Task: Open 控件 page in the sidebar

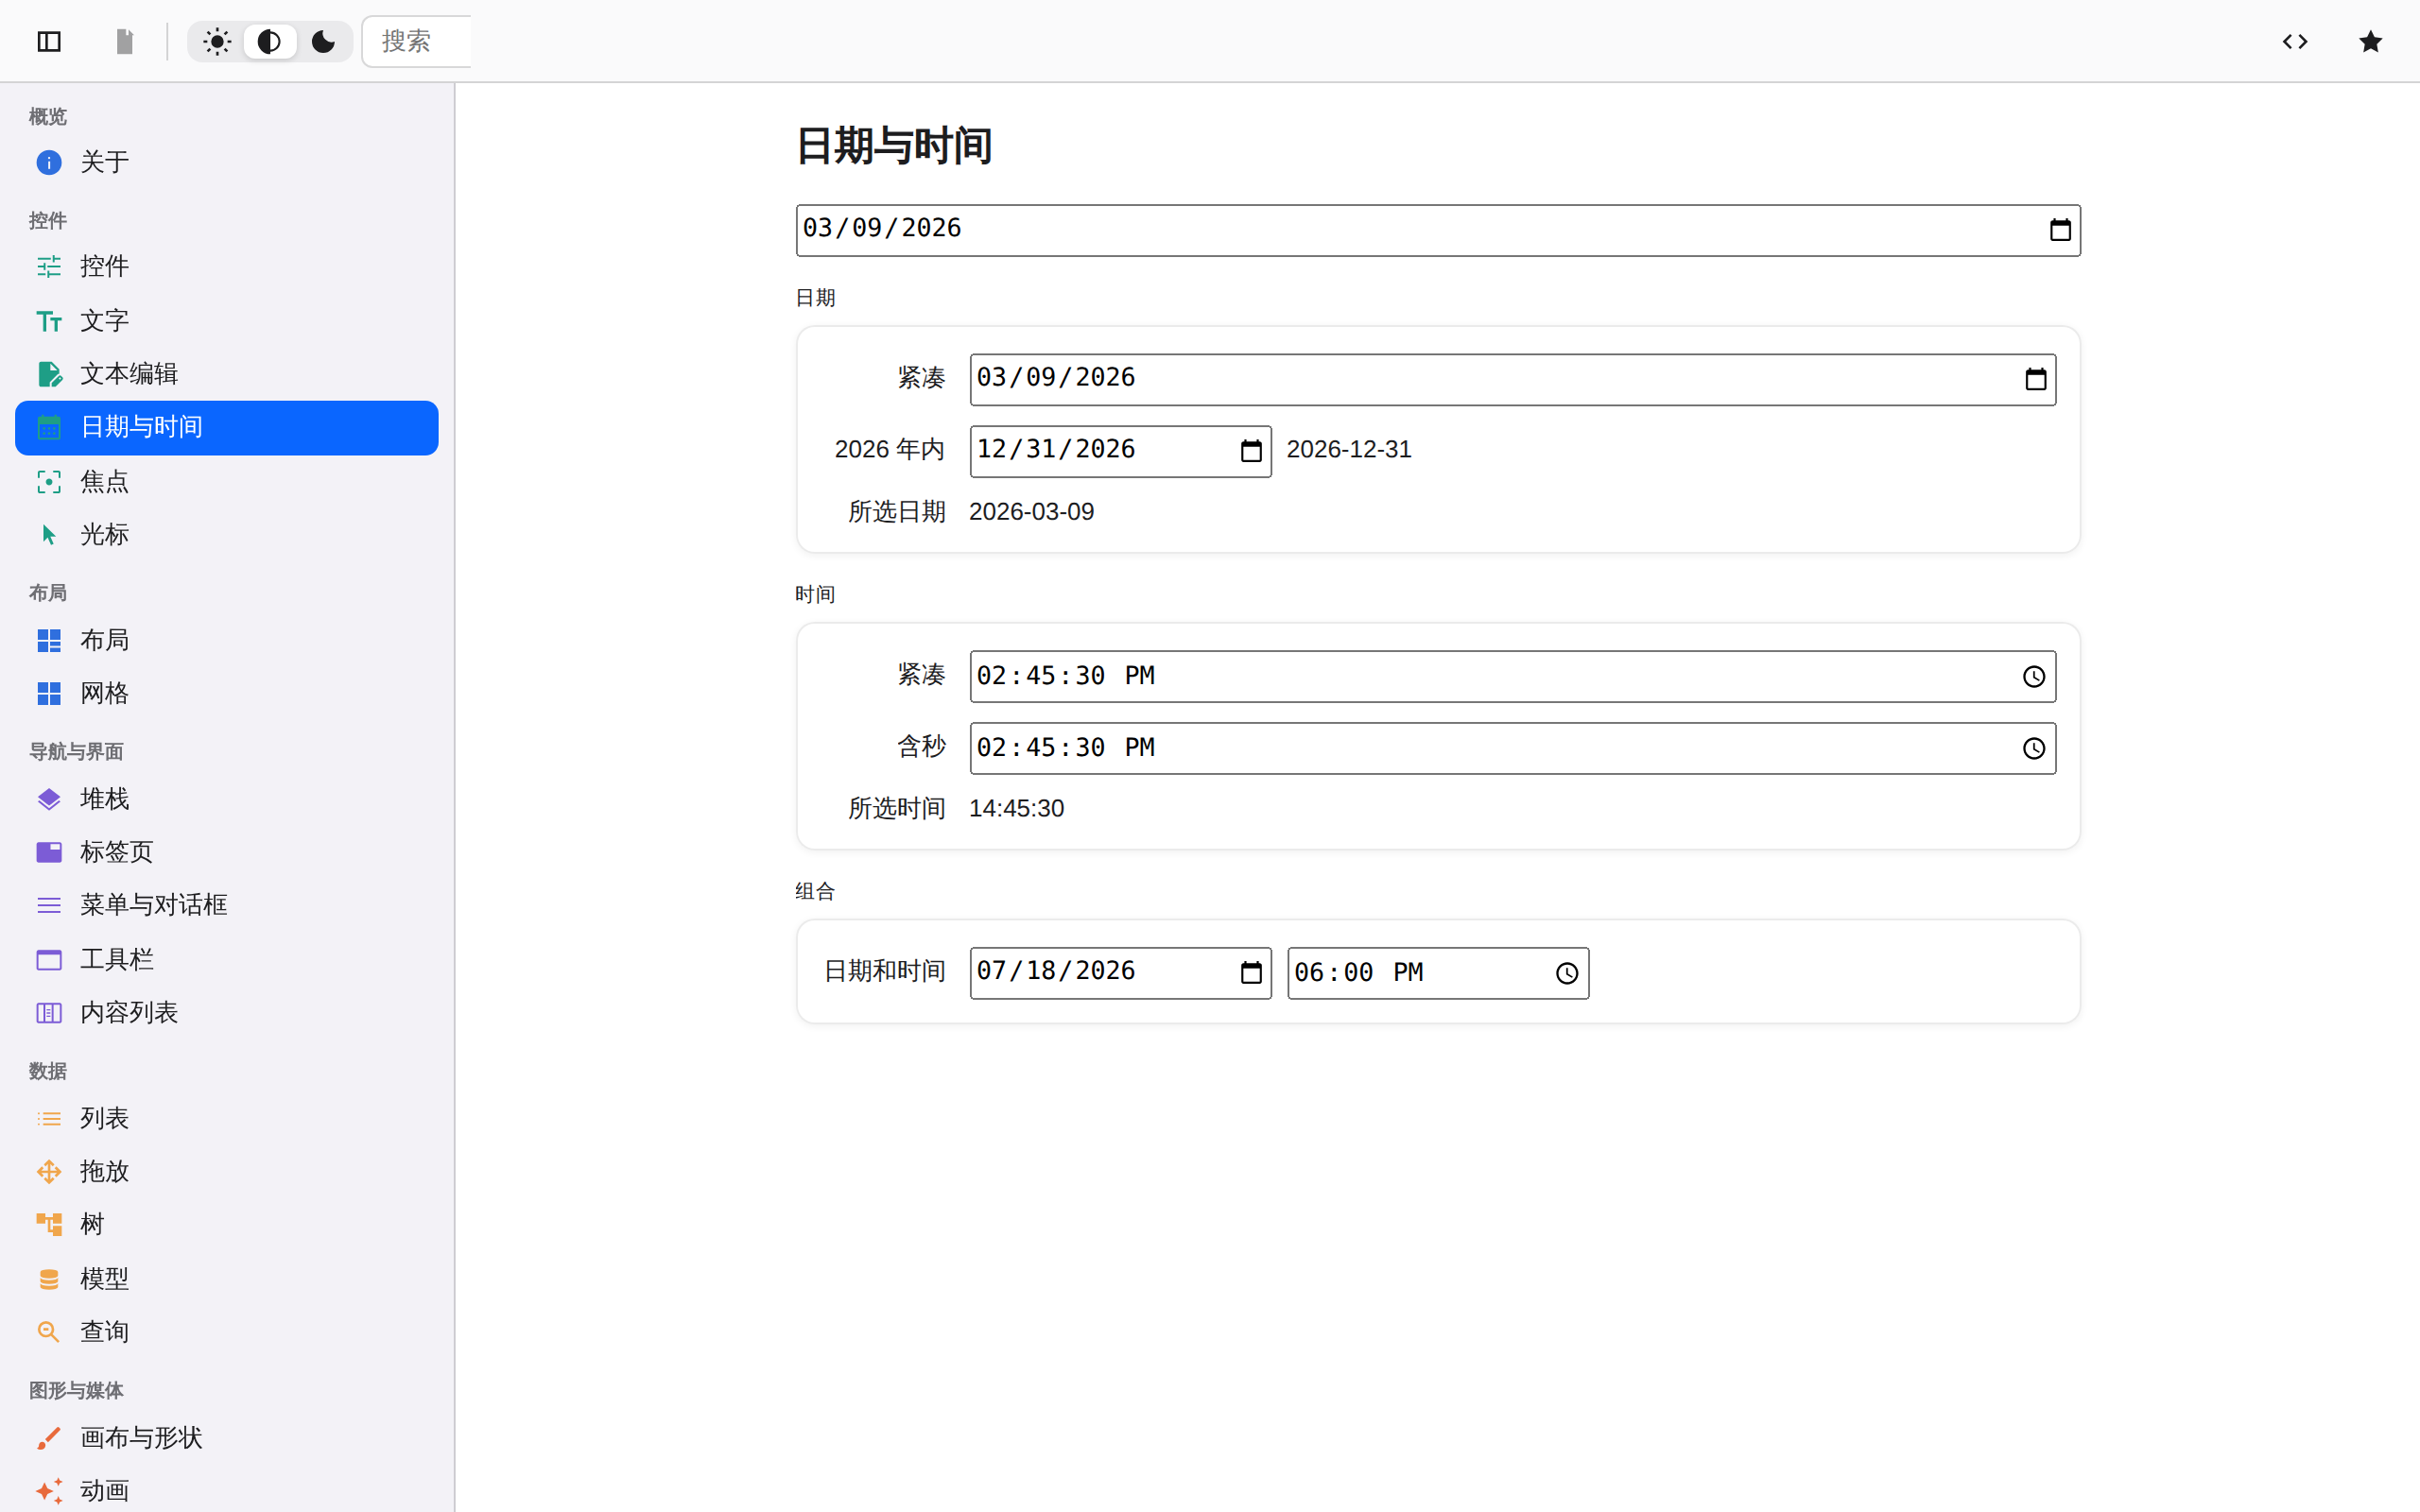Action: 227,266
